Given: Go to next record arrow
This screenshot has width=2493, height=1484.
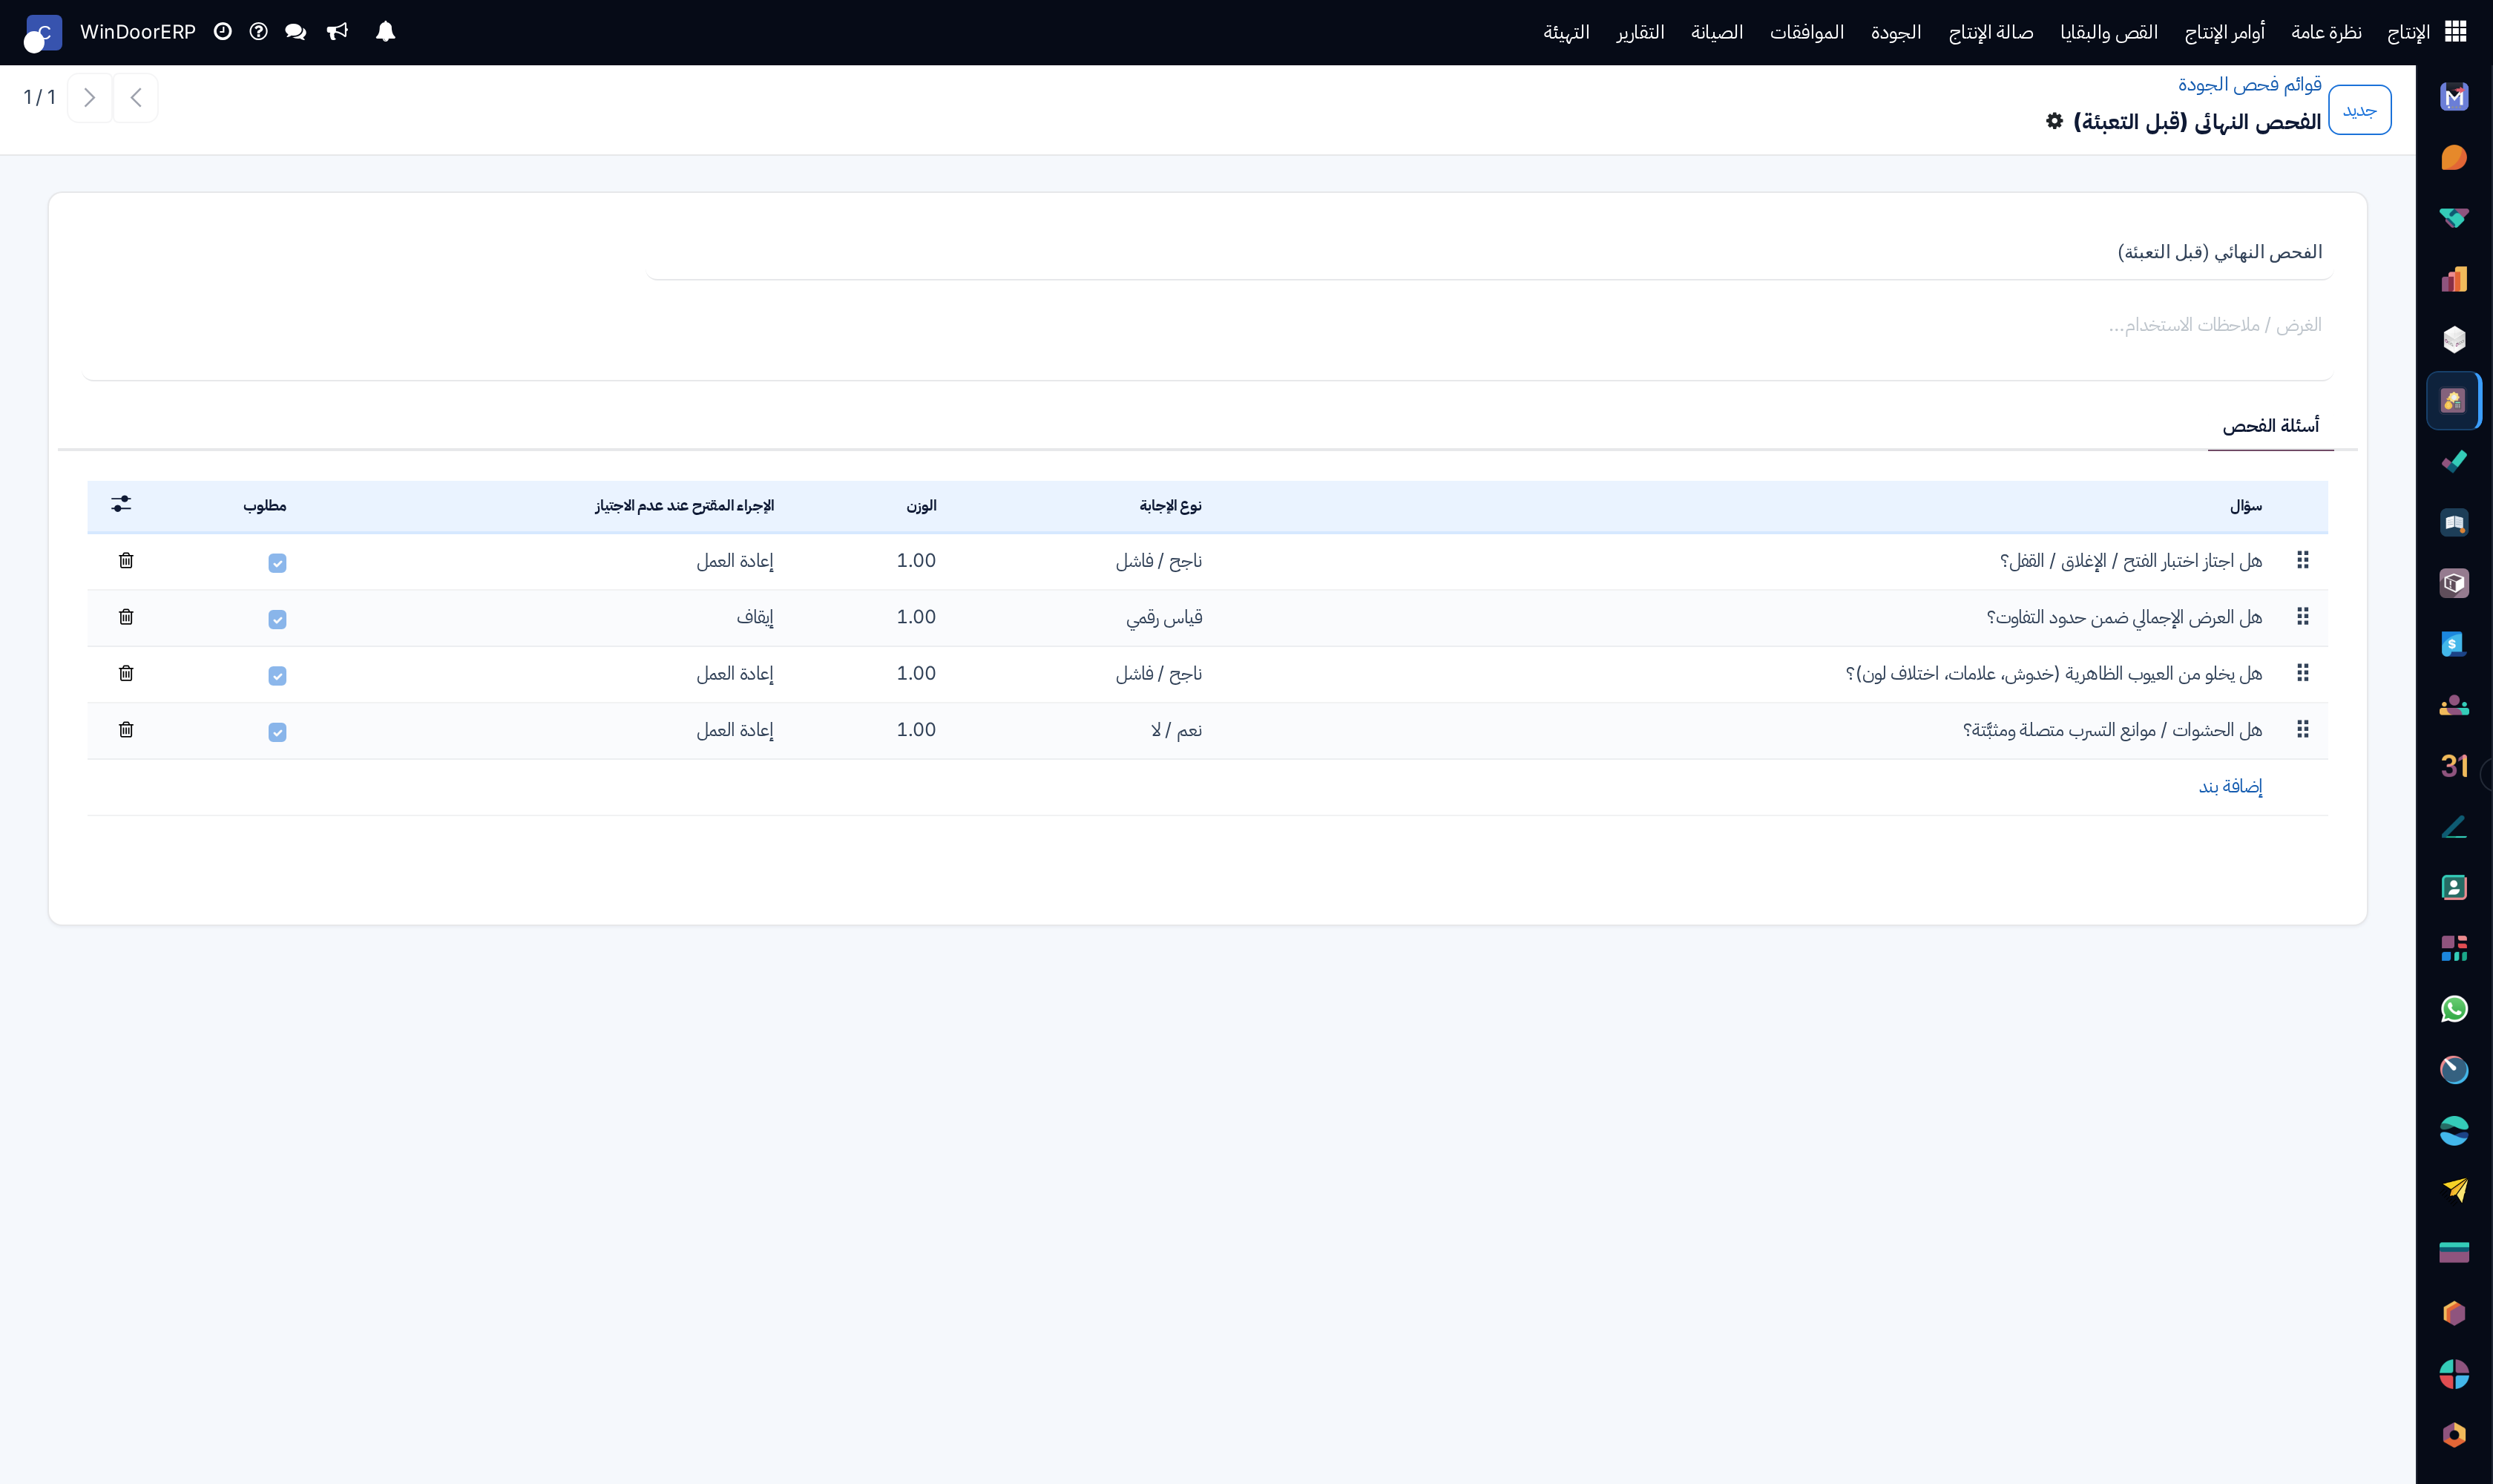Looking at the screenshot, I should point(90,98).
